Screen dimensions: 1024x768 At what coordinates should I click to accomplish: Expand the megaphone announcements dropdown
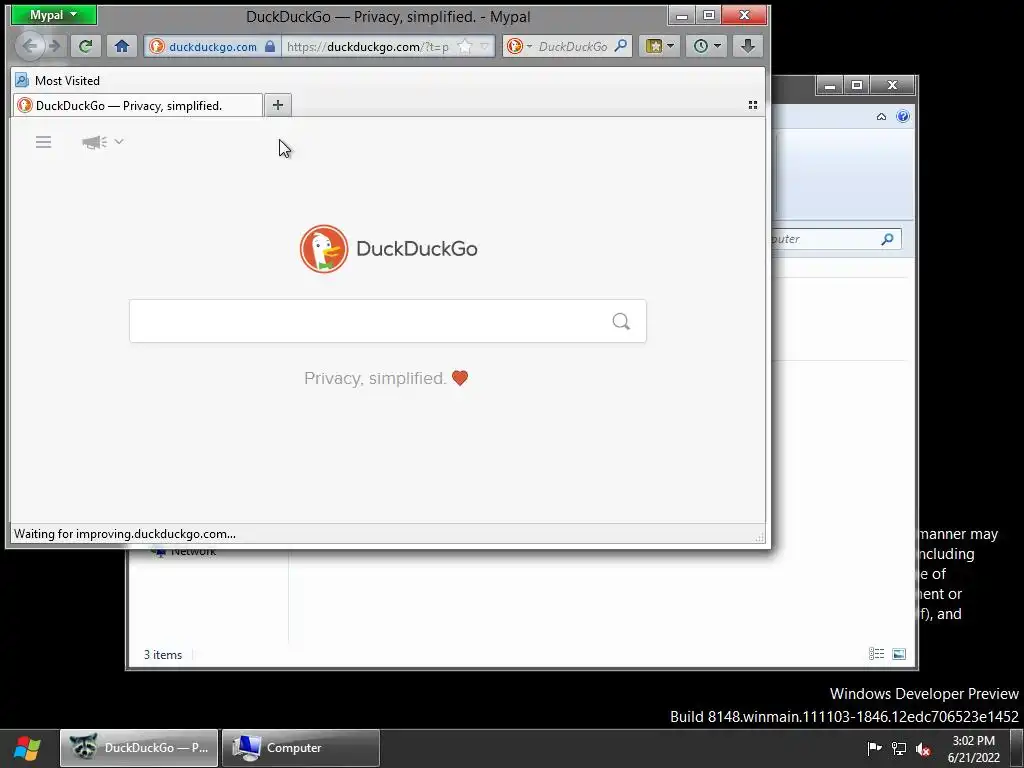click(103, 142)
